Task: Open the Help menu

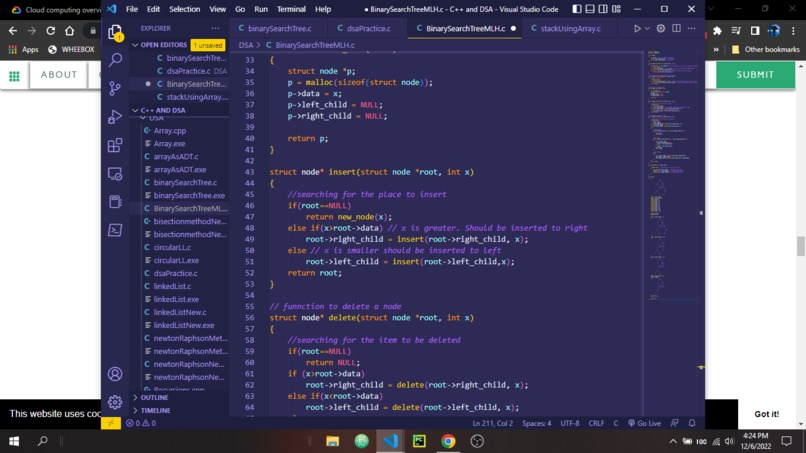Action: pyautogui.click(x=323, y=9)
